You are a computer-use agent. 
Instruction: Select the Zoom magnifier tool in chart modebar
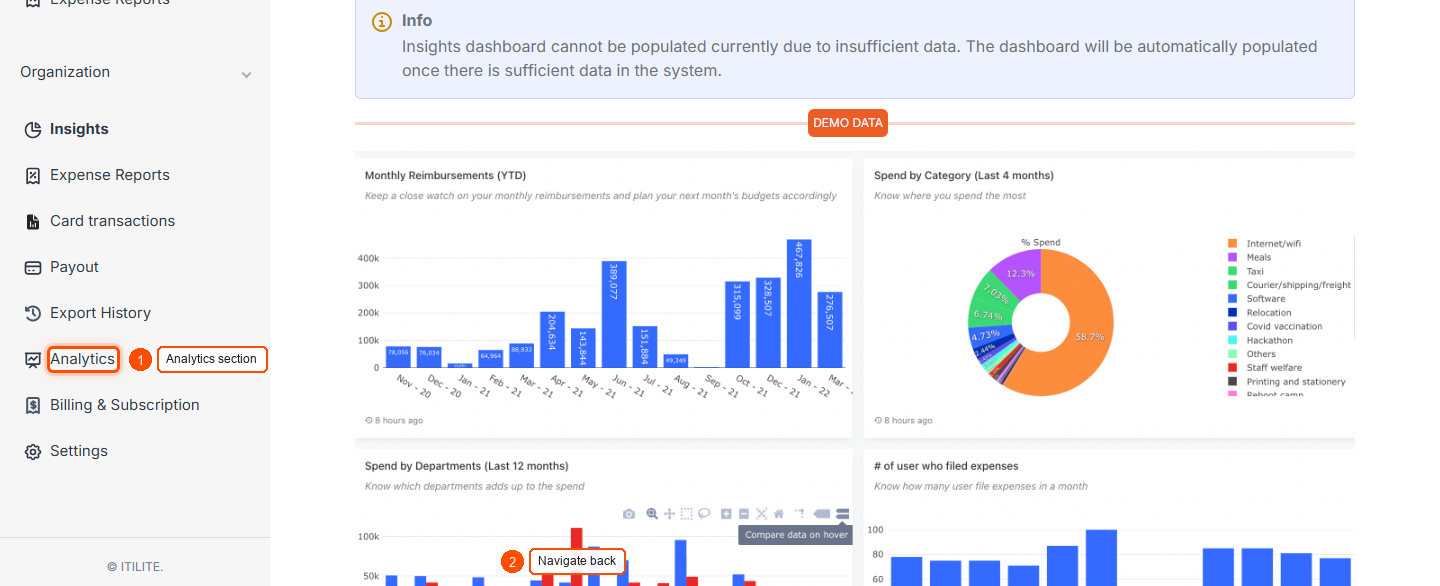point(652,514)
